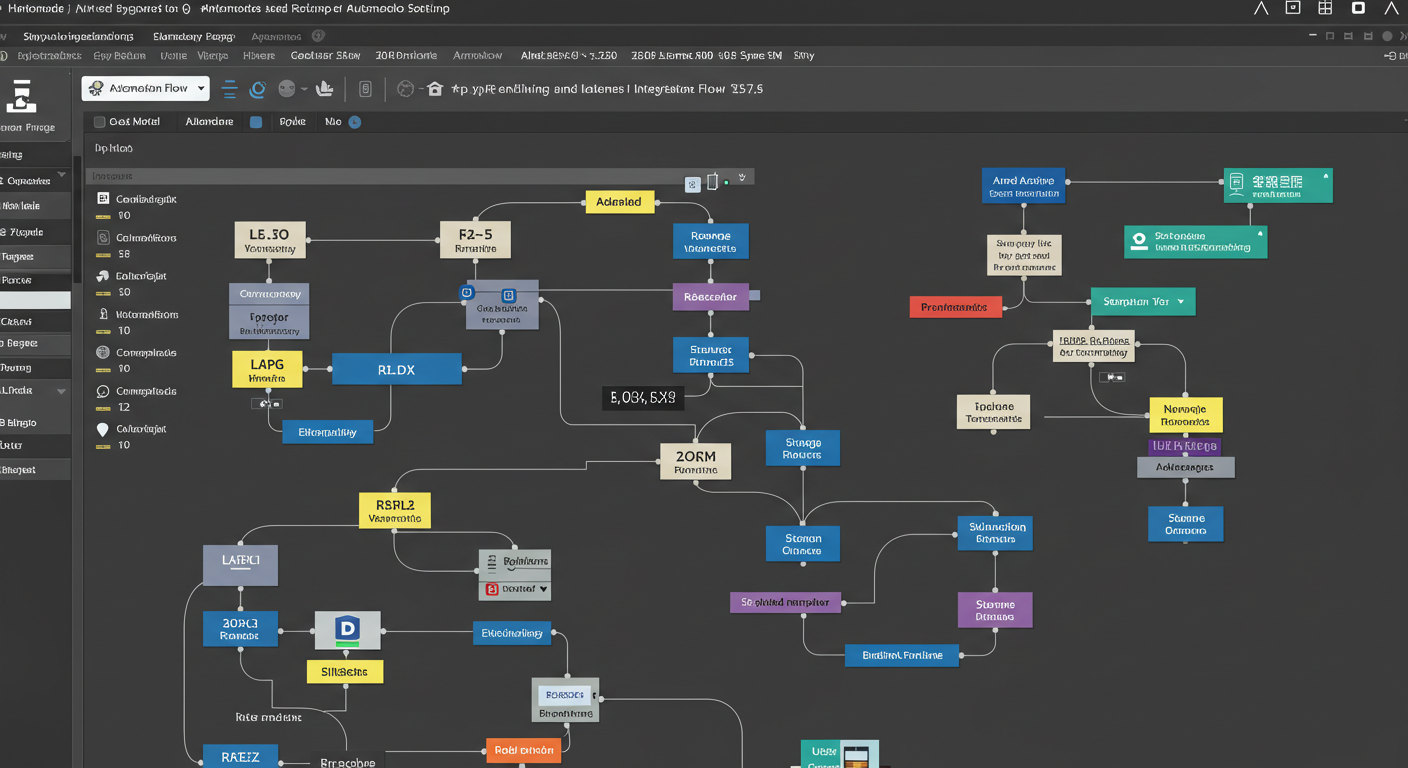Screen dimensions: 1408x768
Task: Click the phone outline icon on canvas bar
Action: pyautogui.click(x=713, y=181)
